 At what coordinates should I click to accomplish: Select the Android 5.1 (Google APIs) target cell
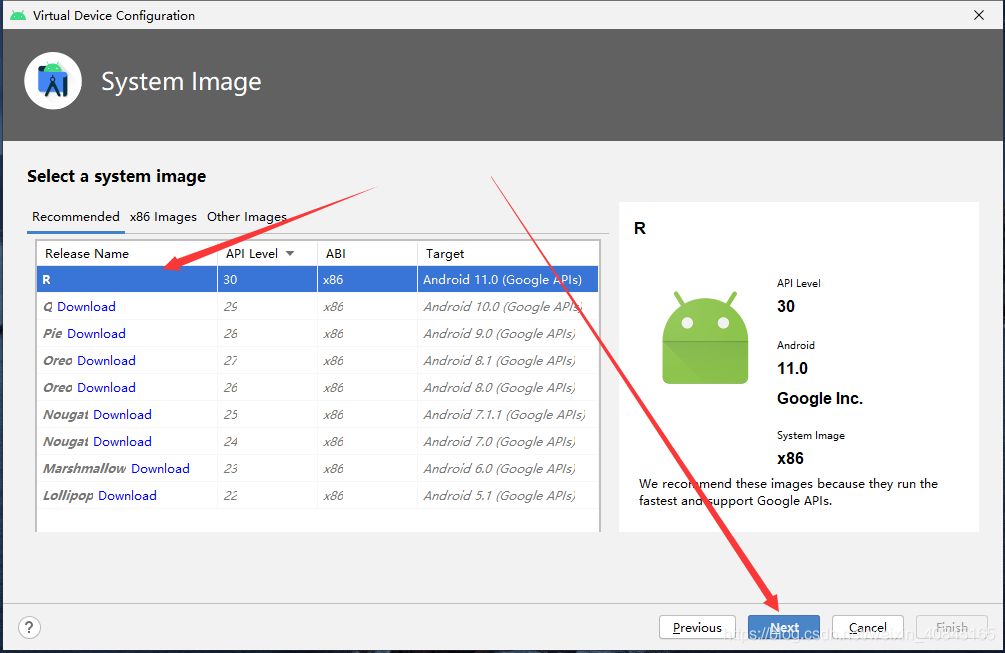[508, 495]
